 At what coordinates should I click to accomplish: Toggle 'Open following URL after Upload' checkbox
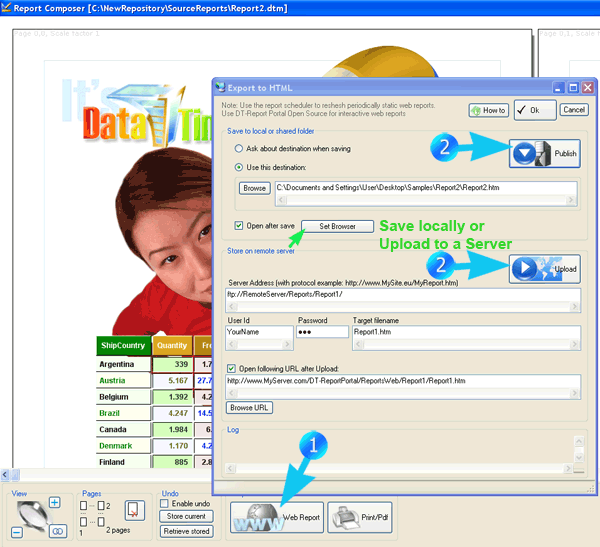(231, 368)
